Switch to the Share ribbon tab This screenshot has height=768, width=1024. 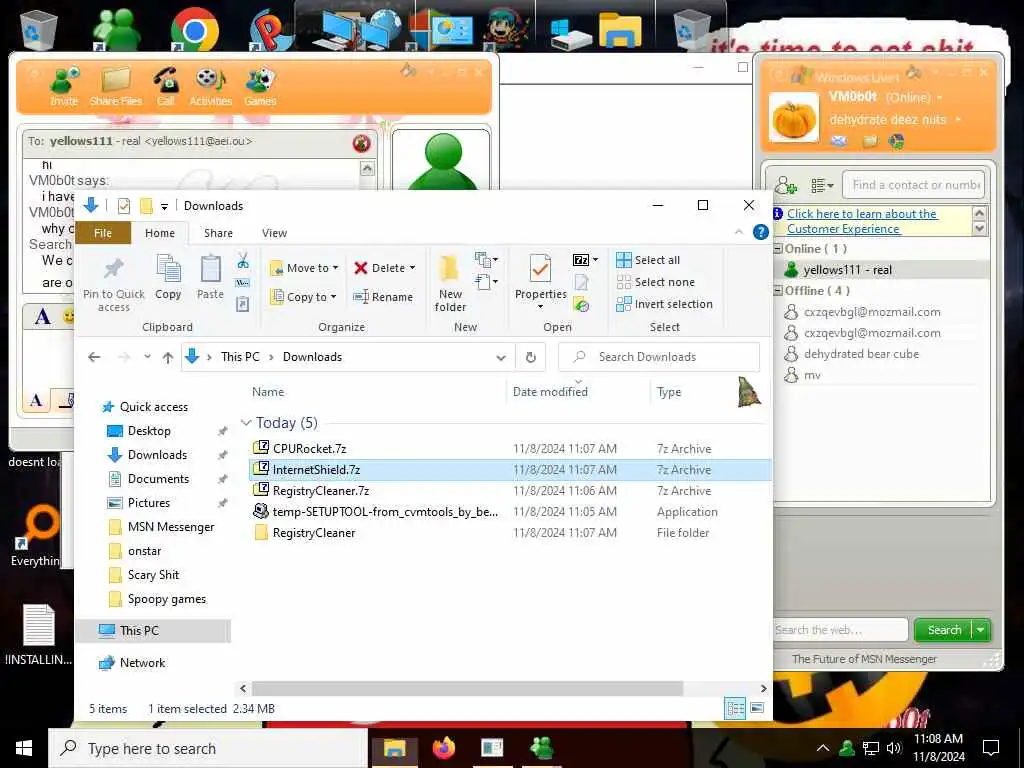coord(218,233)
